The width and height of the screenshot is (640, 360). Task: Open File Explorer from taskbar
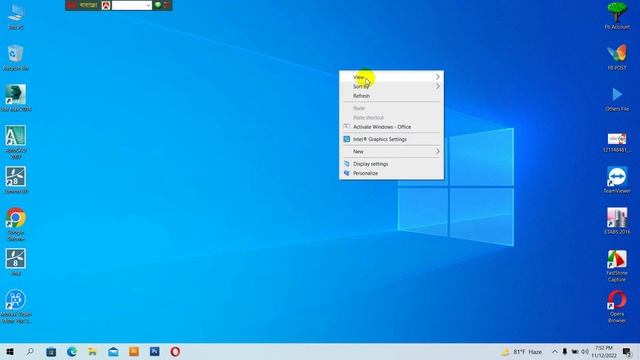point(93,351)
